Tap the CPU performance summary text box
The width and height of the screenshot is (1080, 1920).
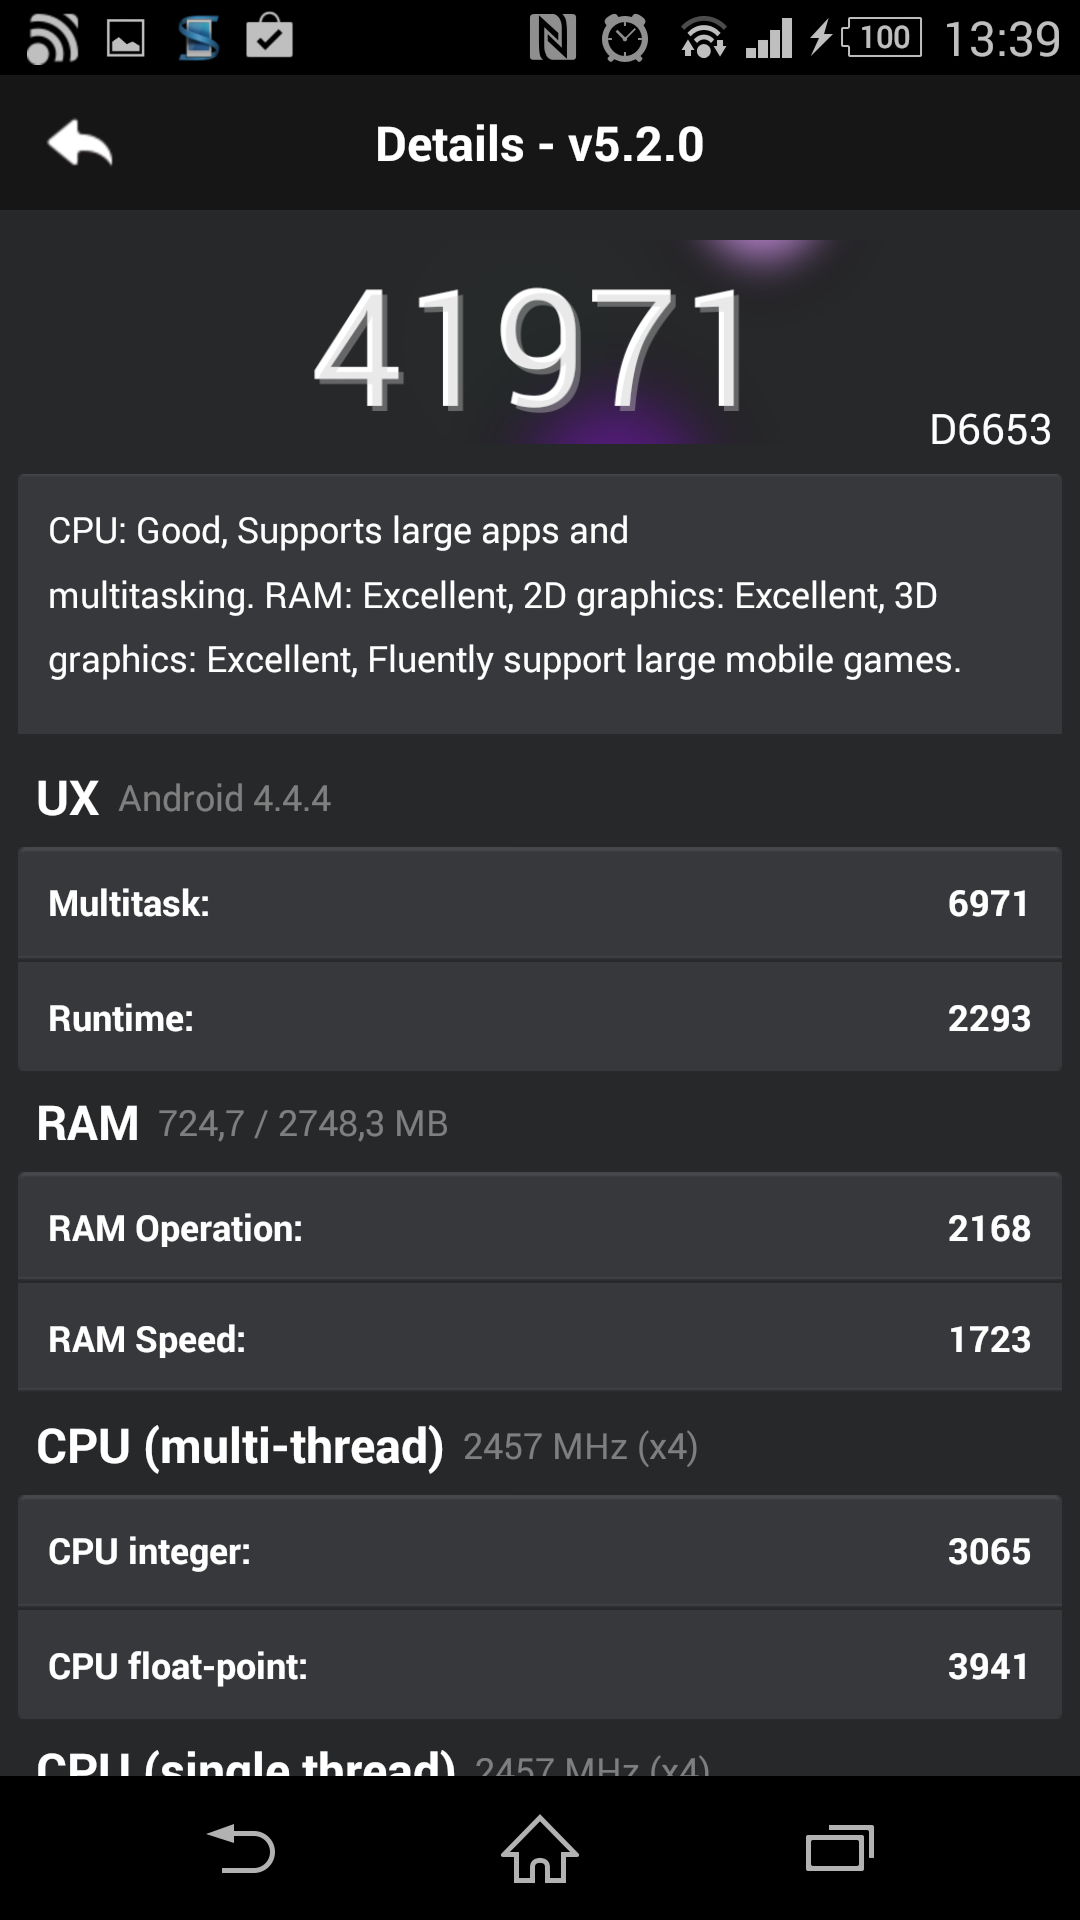pyautogui.click(x=540, y=604)
